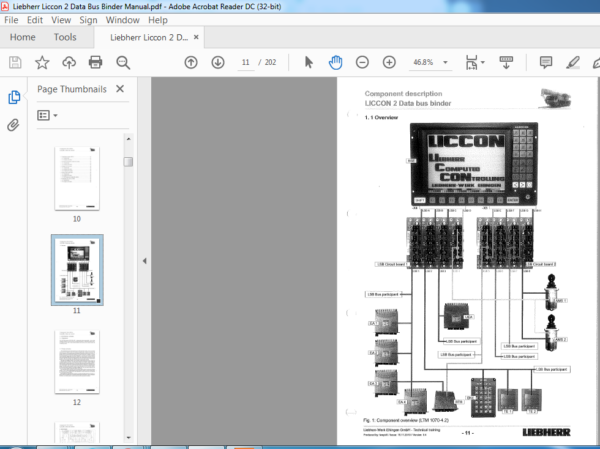Click the scrolling mode toolbar icon
Viewport: 600px width, 449px height.
pos(506,62)
